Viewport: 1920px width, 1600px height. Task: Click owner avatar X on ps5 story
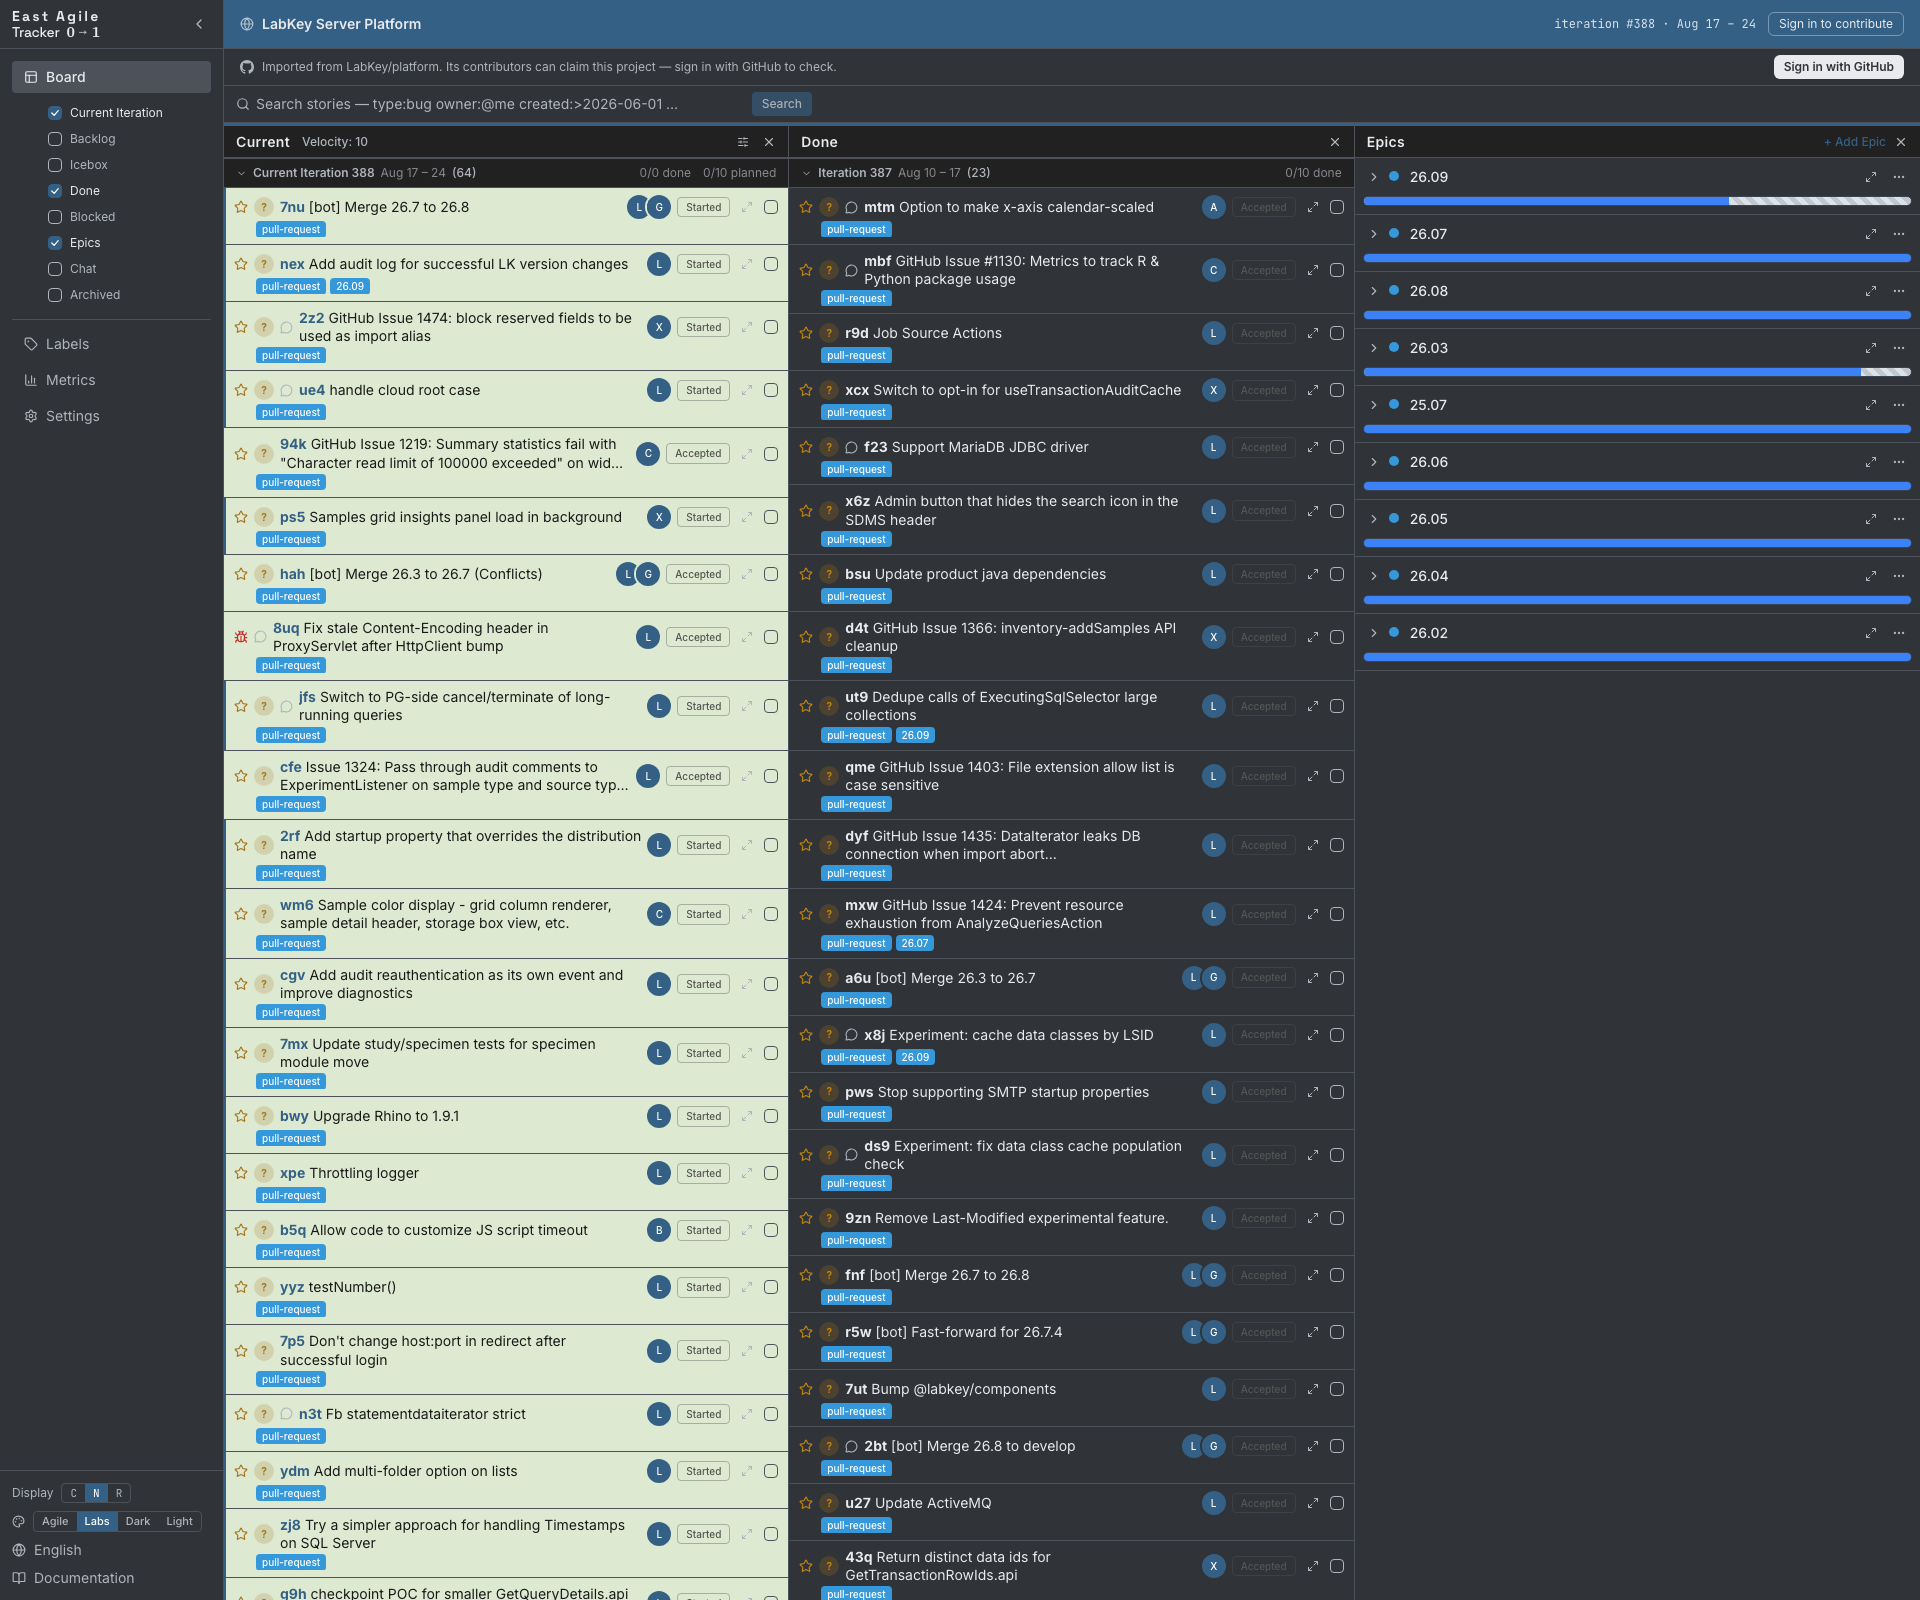pyautogui.click(x=659, y=517)
